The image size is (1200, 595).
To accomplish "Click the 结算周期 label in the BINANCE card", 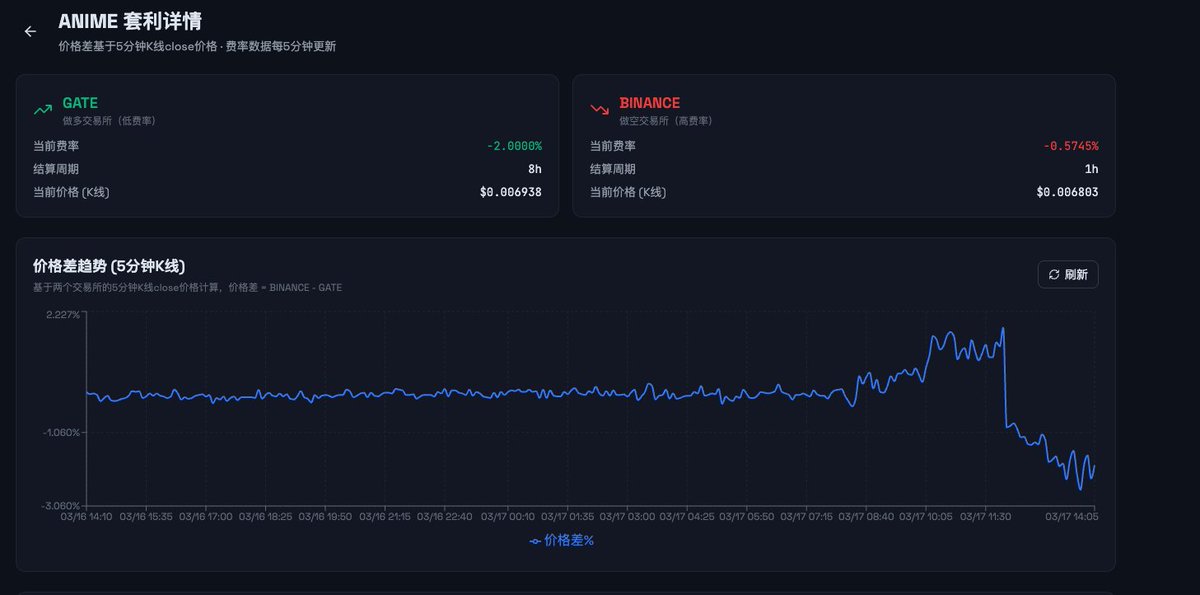I will pyautogui.click(x=613, y=169).
